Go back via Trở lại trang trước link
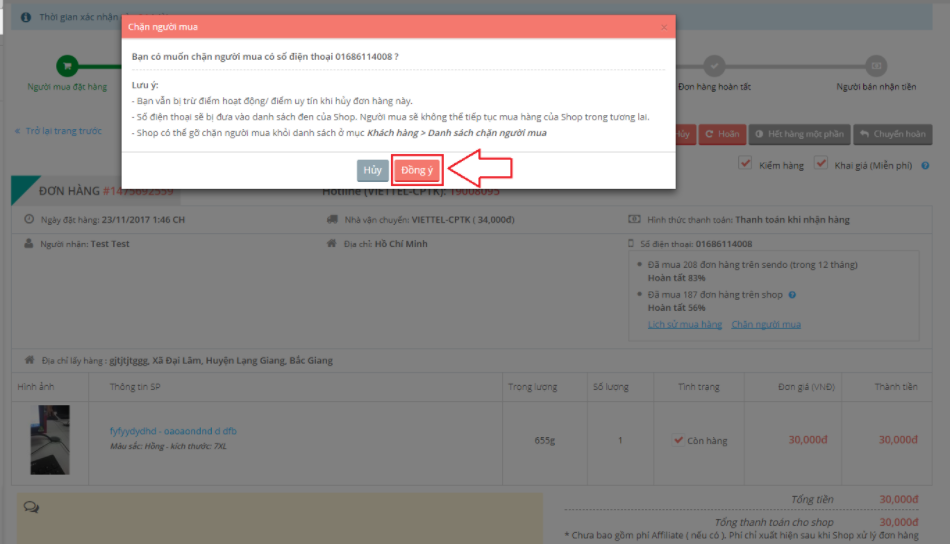The width and height of the screenshot is (950, 545). click(x=58, y=131)
